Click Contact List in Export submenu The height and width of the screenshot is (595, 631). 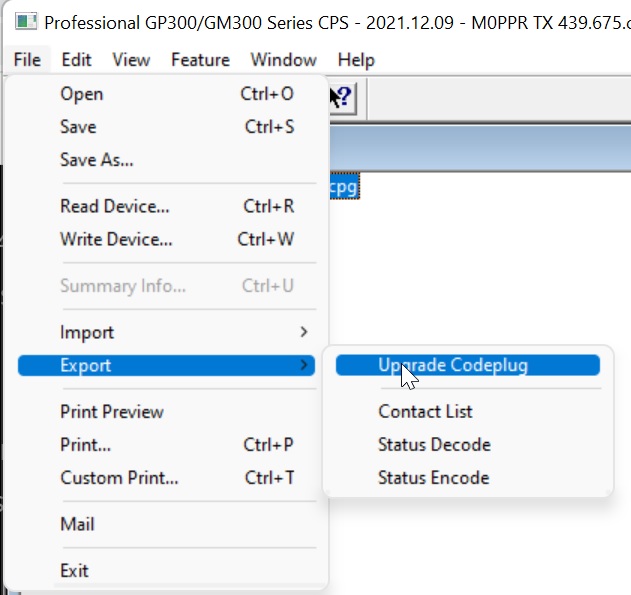(x=468, y=412)
